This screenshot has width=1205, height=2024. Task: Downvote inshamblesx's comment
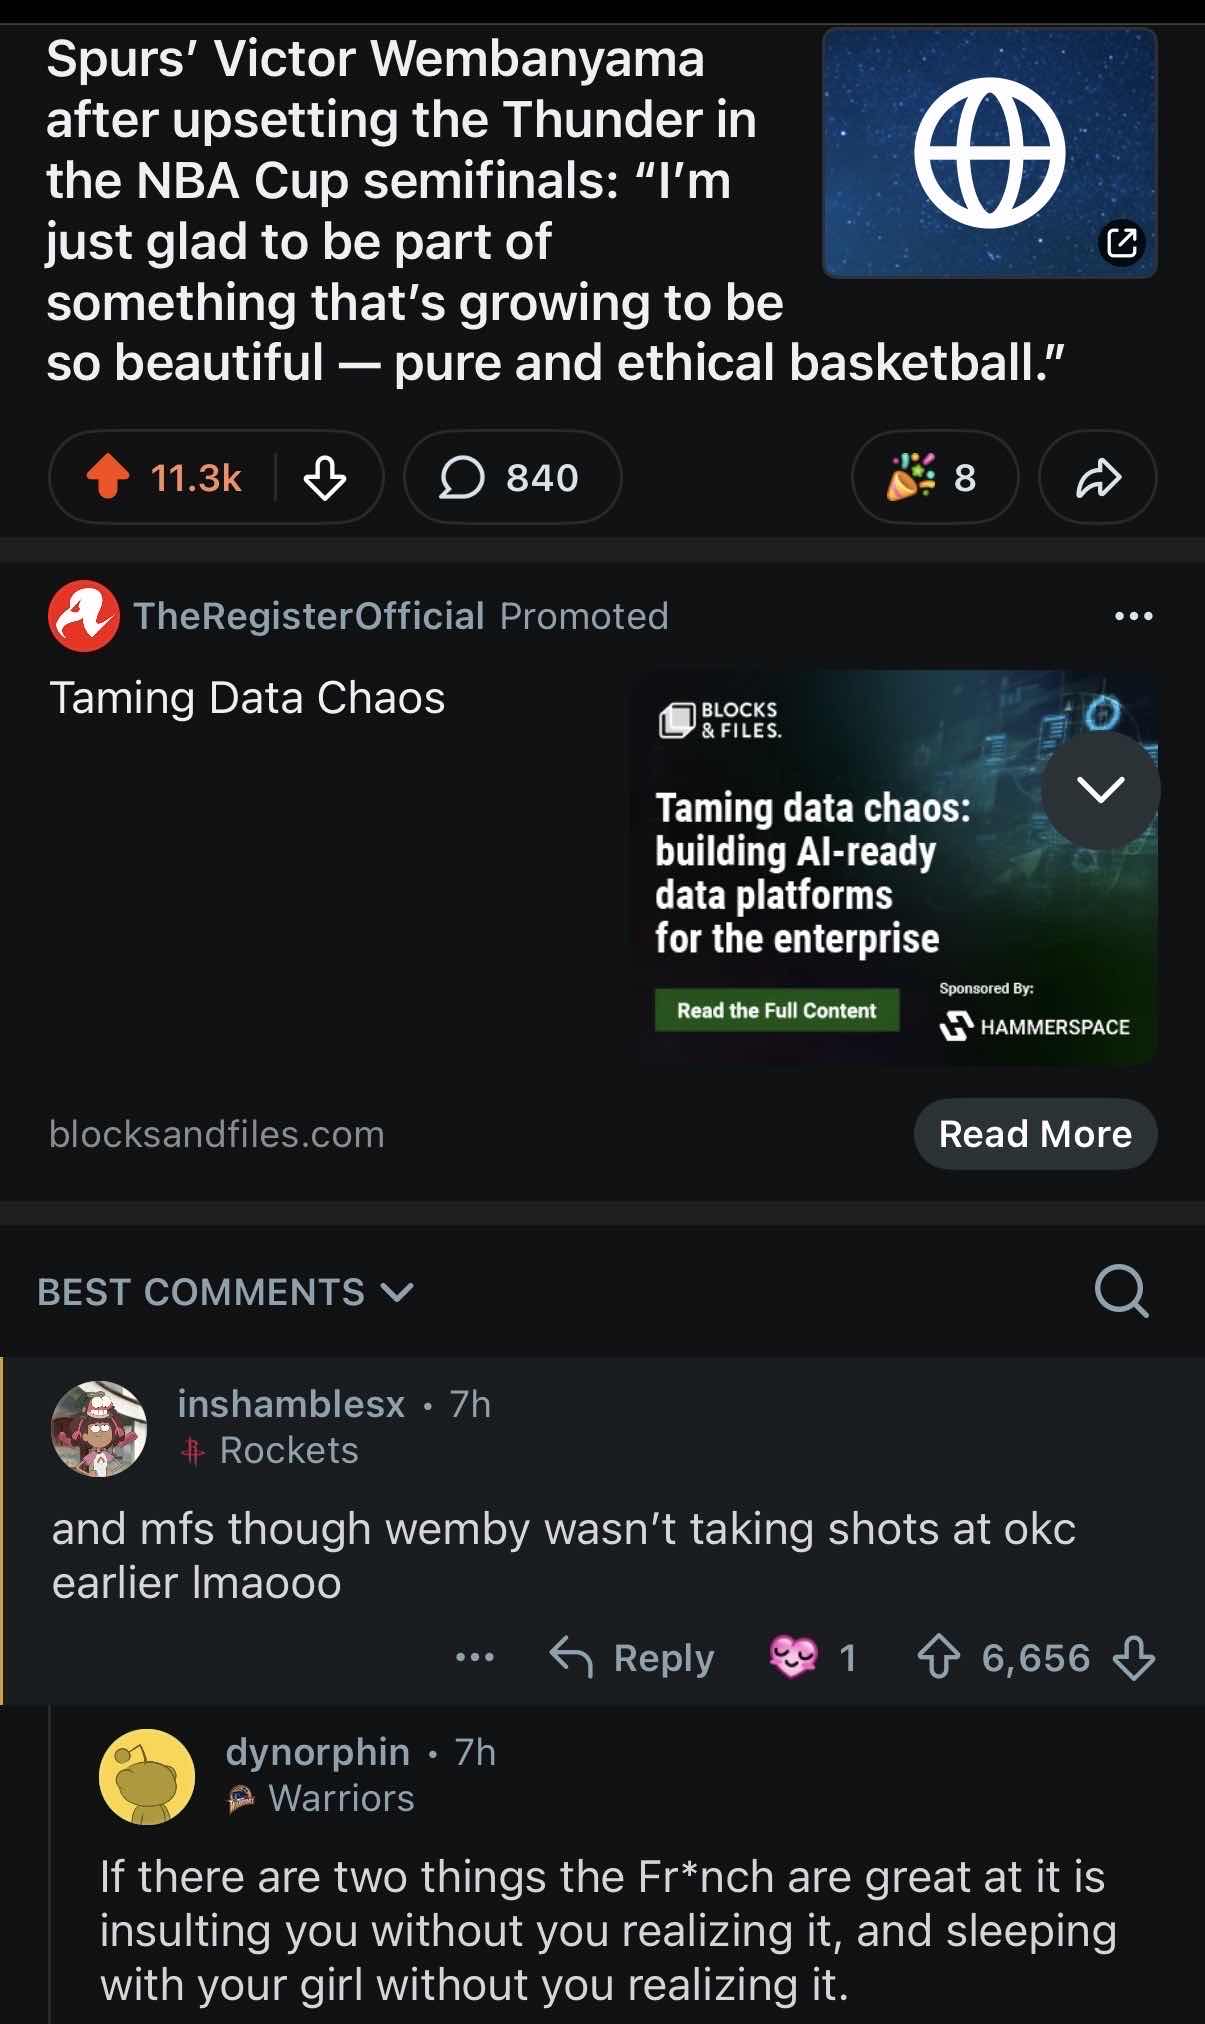(1134, 1657)
